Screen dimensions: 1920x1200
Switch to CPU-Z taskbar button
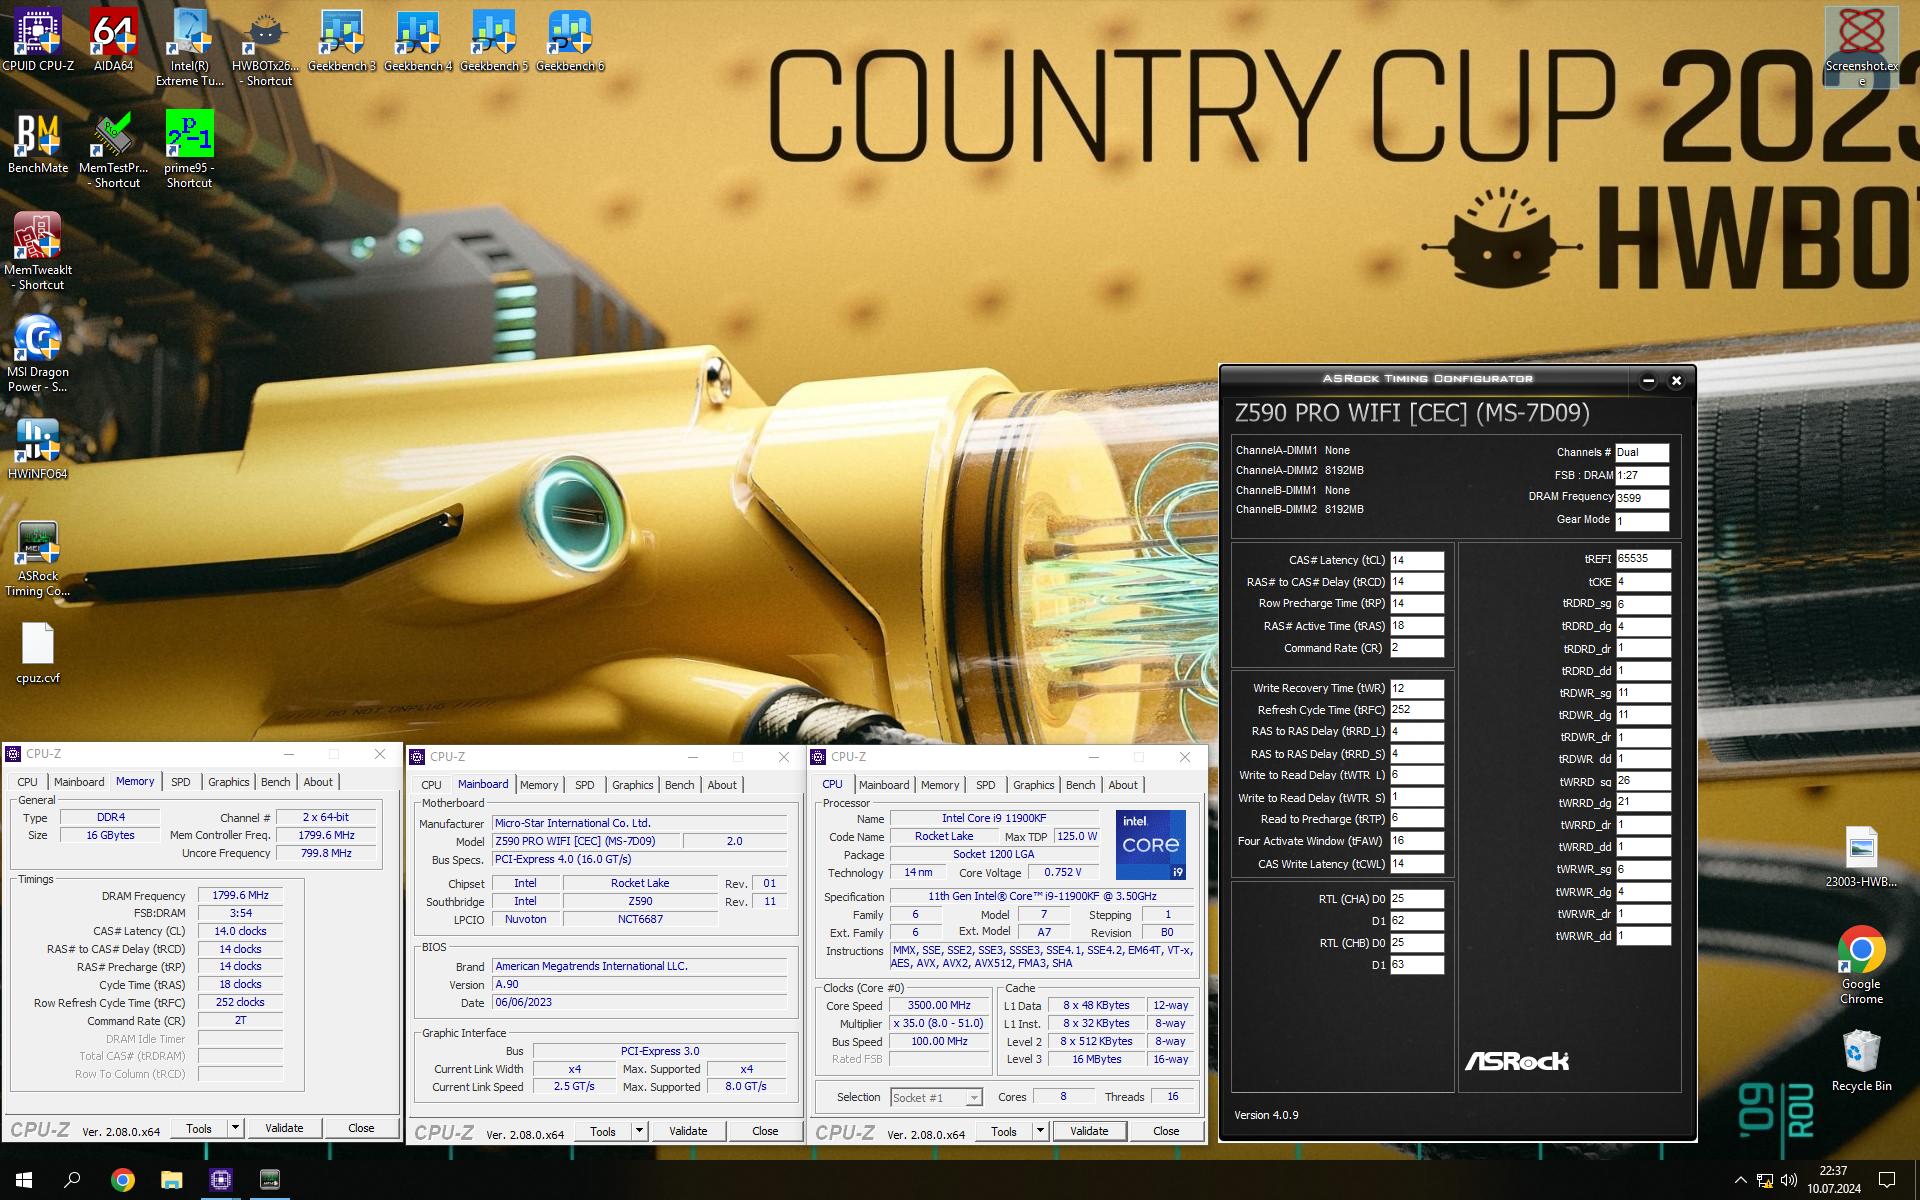point(221,1180)
